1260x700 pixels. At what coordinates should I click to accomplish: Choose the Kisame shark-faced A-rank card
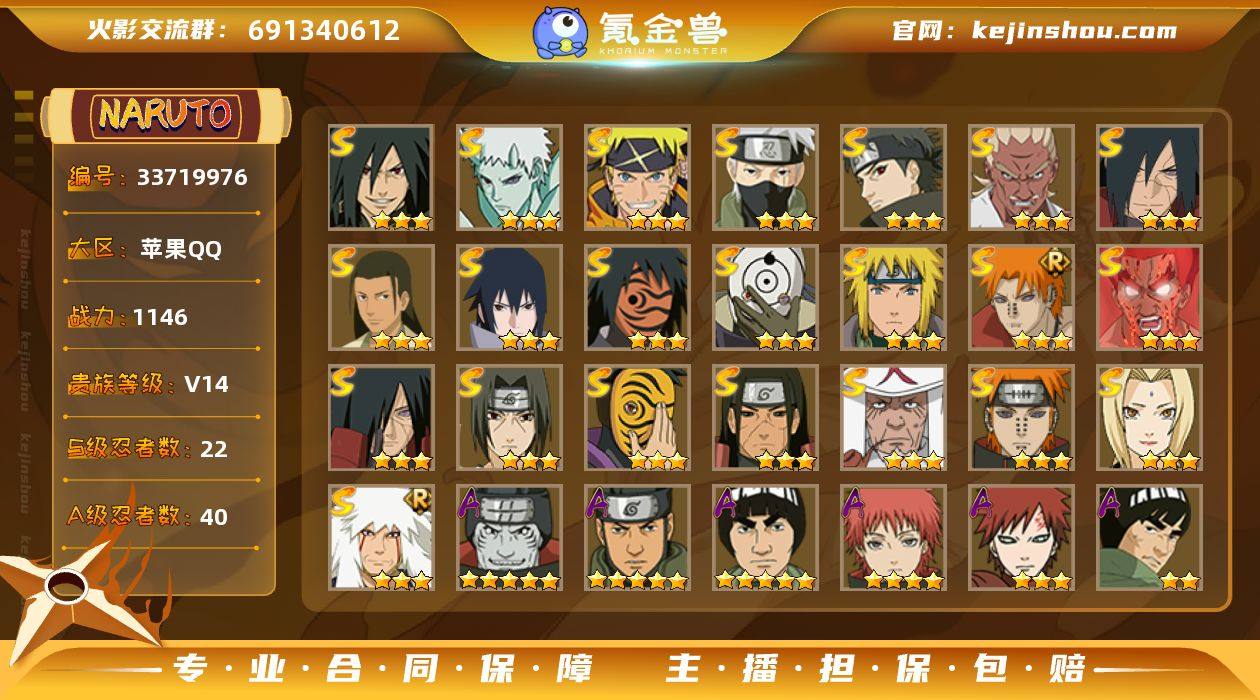tap(509, 537)
